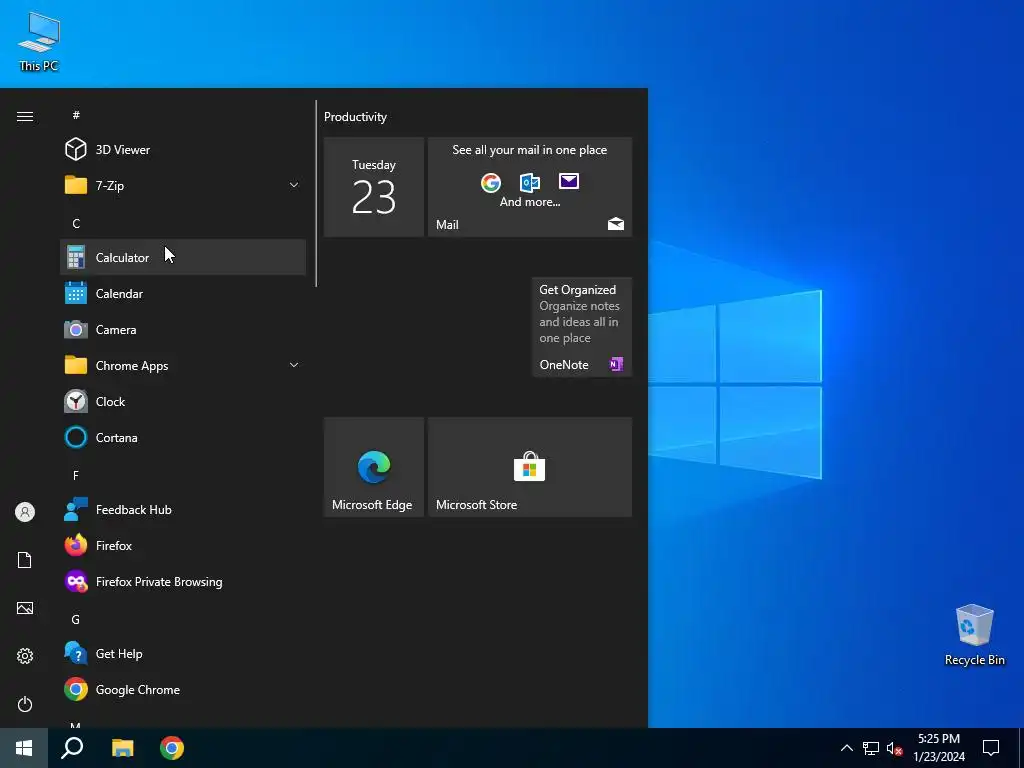Expand the Chrome Apps folder arrow
The width and height of the screenshot is (1024, 768).
pos(294,365)
